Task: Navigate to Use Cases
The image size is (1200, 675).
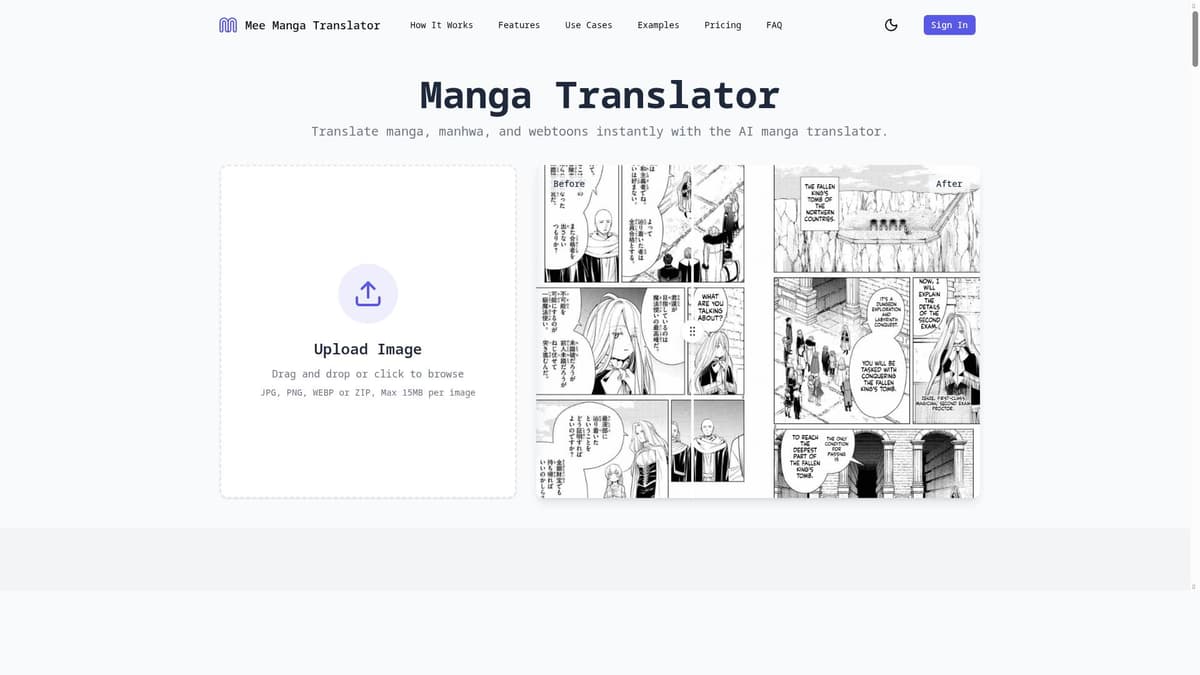Action: tap(588, 25)
